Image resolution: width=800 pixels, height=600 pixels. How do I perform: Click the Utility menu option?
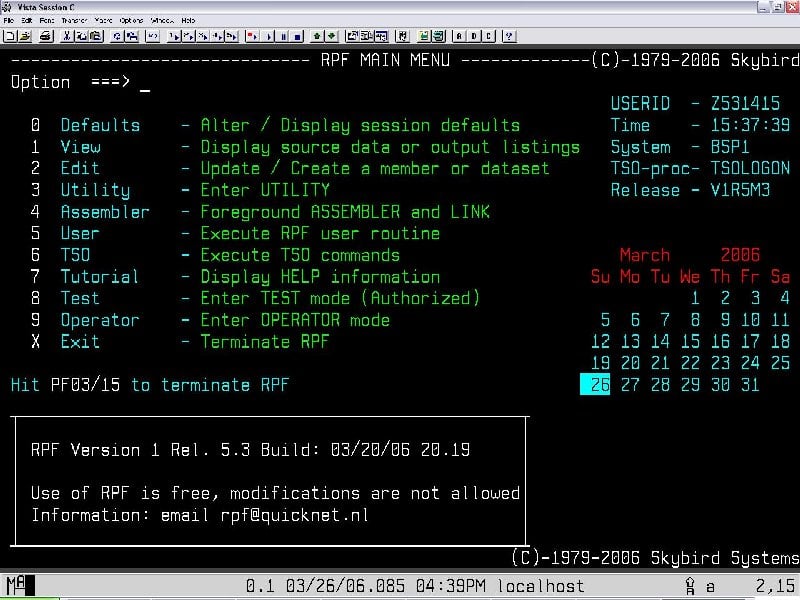tap(95, 190)
